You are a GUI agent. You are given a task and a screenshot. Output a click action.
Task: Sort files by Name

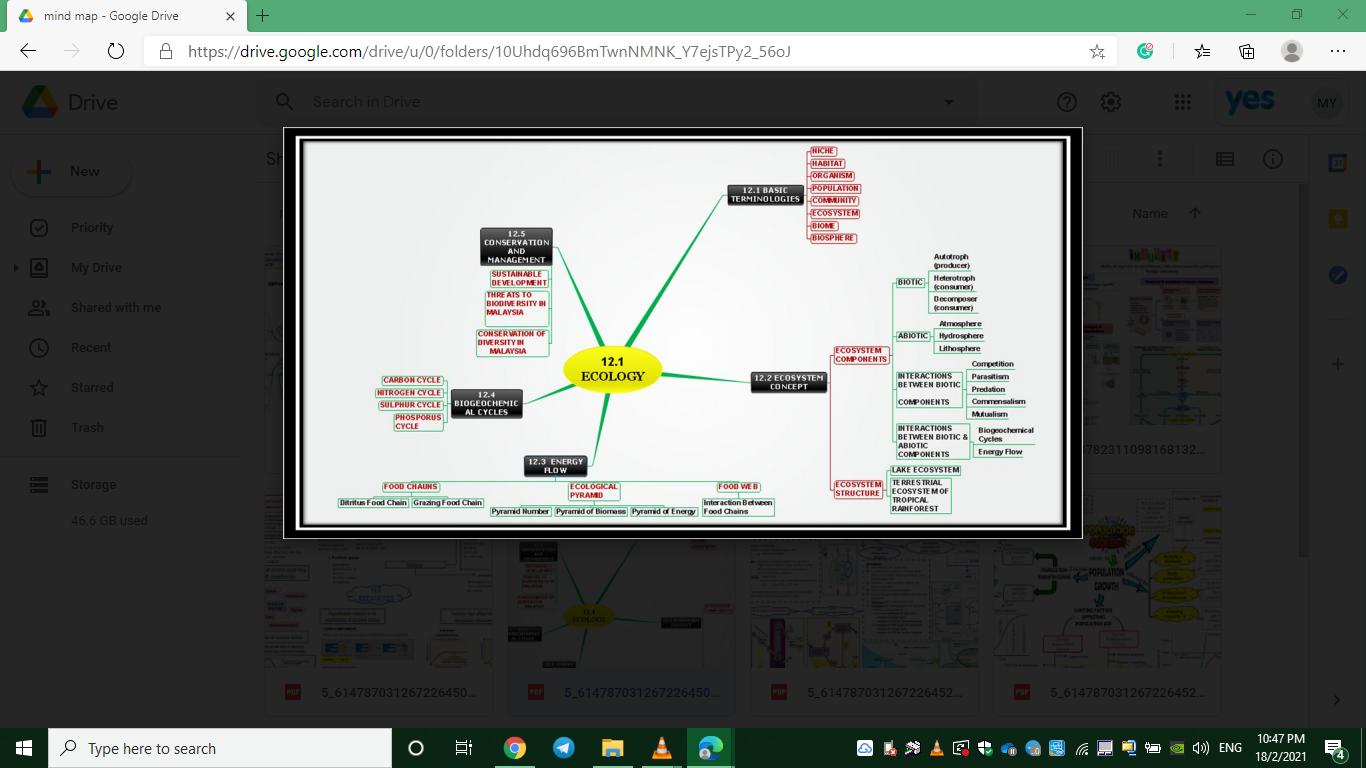(1150, 213)
